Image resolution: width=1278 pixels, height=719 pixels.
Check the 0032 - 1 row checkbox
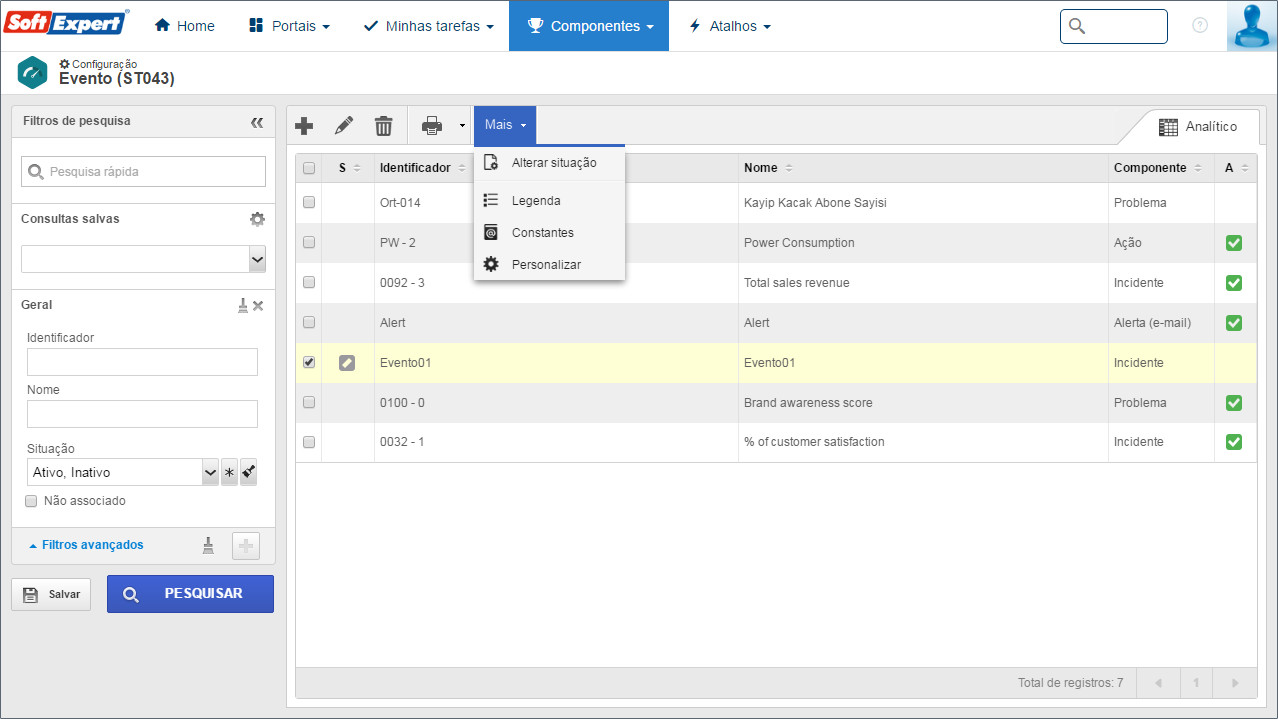tap(309, 441)
